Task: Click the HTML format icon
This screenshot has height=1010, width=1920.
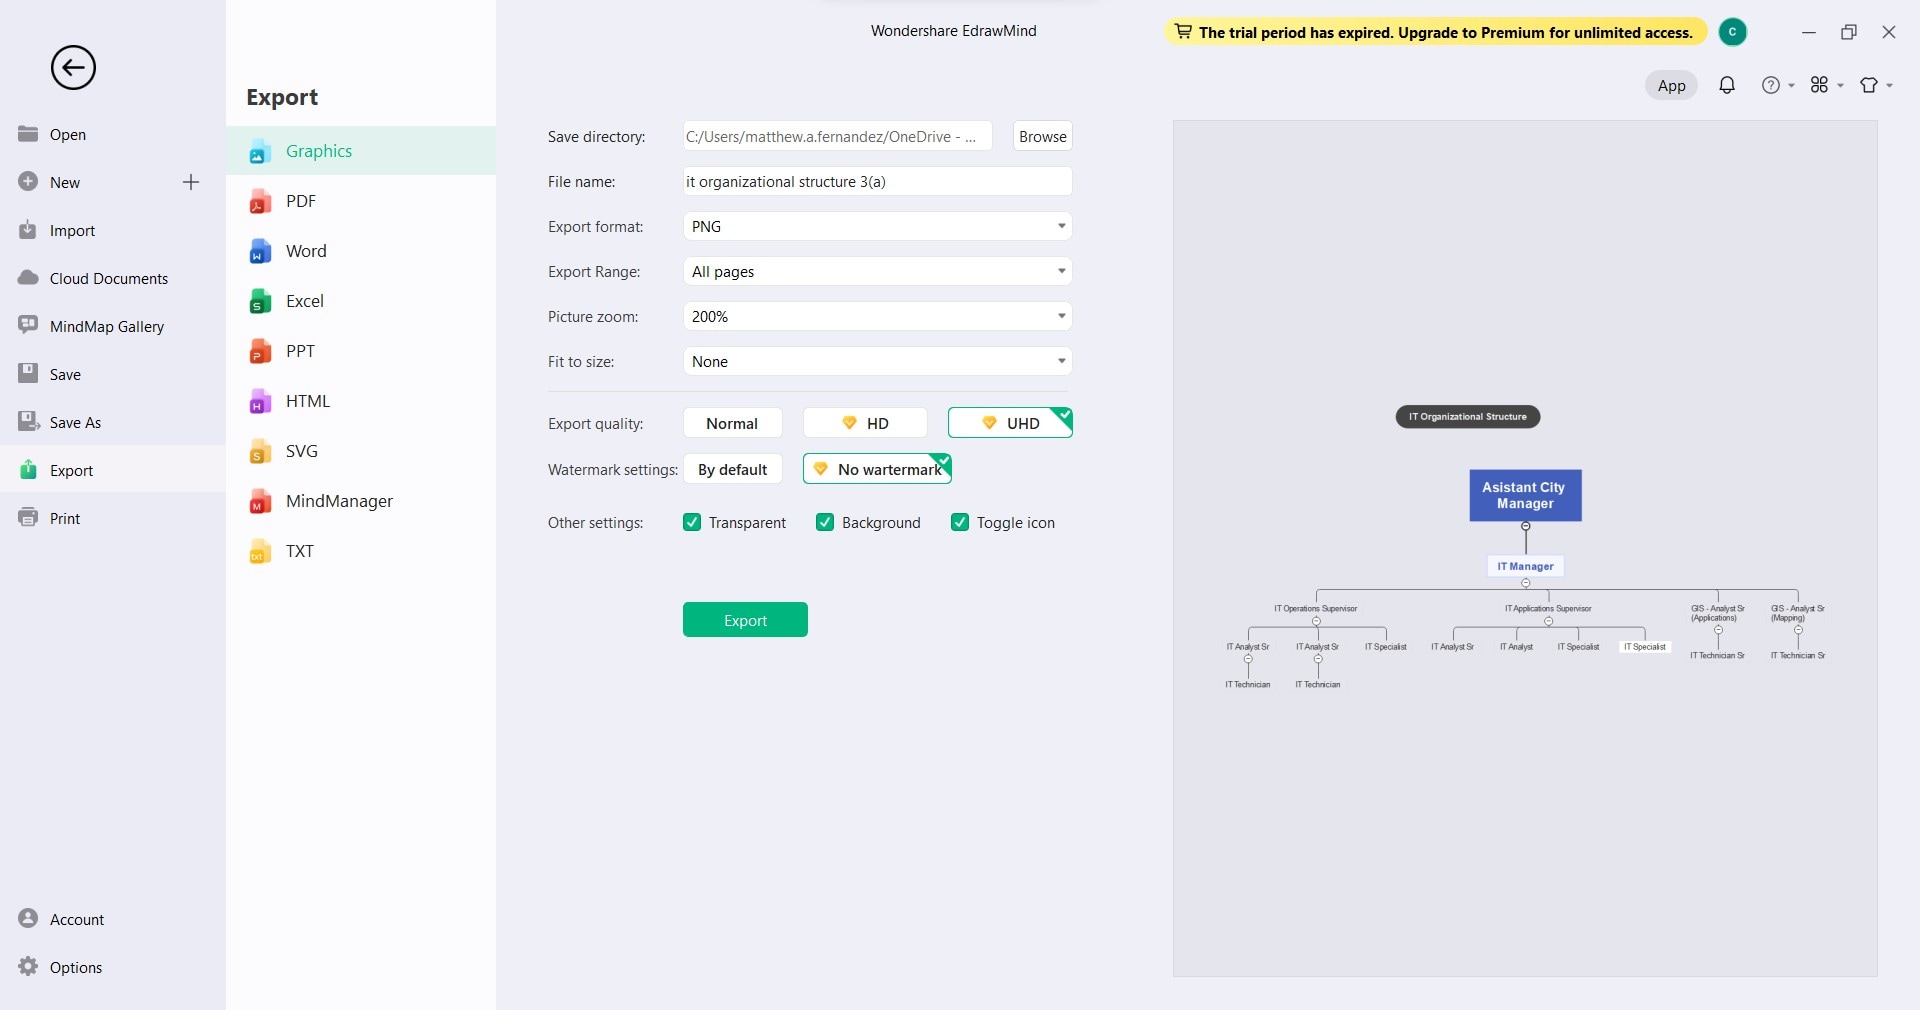Action: point(260,401)
